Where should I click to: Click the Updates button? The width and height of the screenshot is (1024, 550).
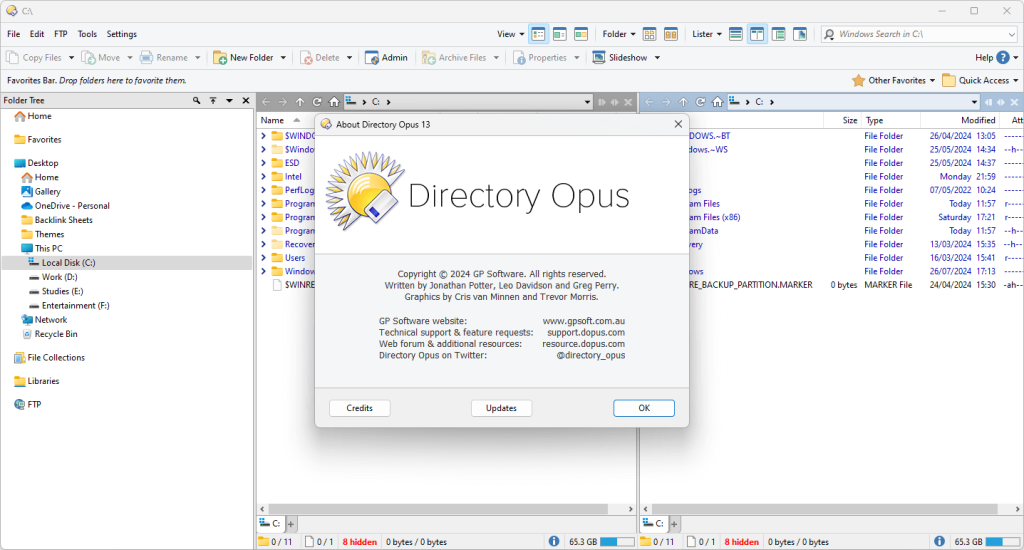[501, 408]
